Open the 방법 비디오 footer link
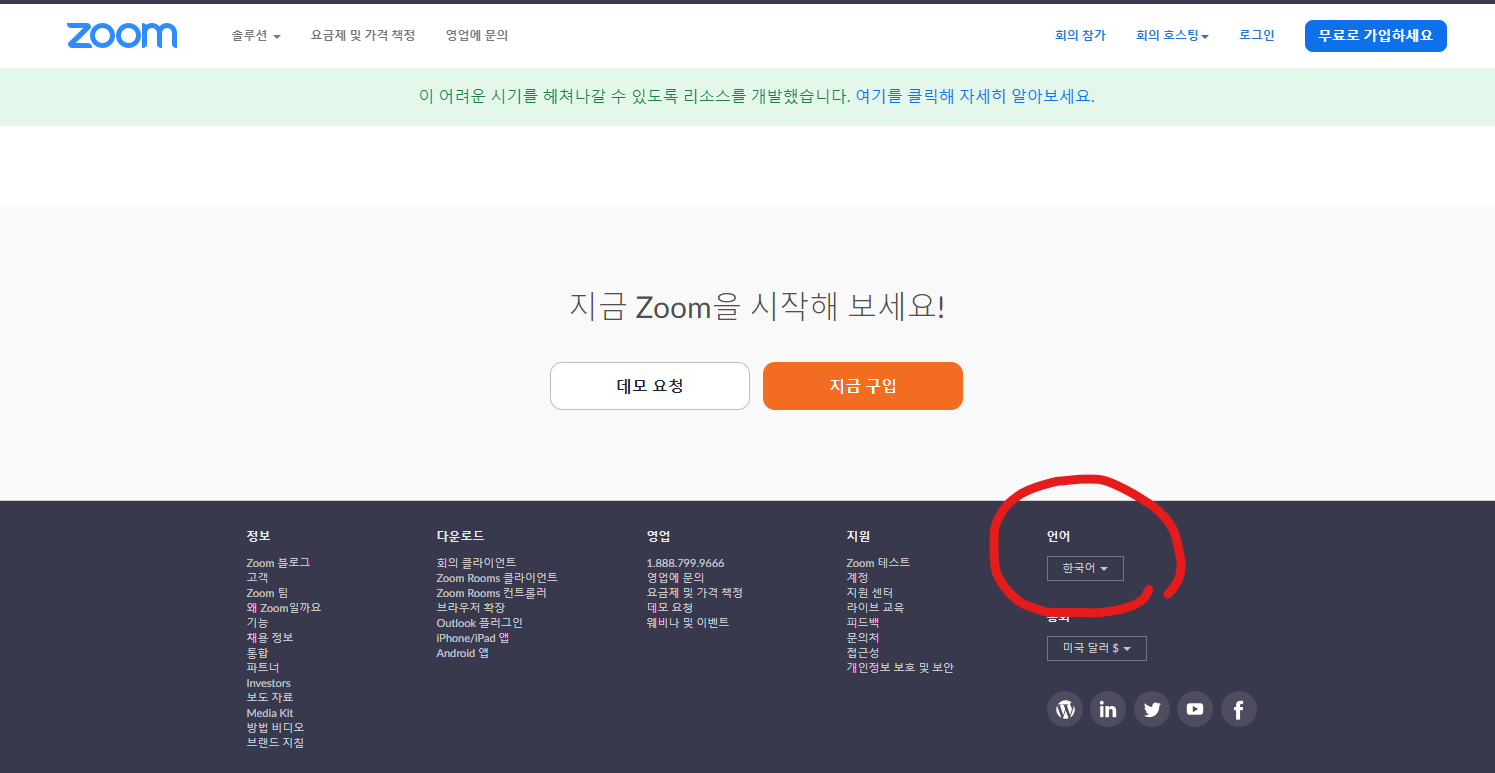Image resolution: width=1495 pixels, height=773 pixels. click(x=275, y=727)
